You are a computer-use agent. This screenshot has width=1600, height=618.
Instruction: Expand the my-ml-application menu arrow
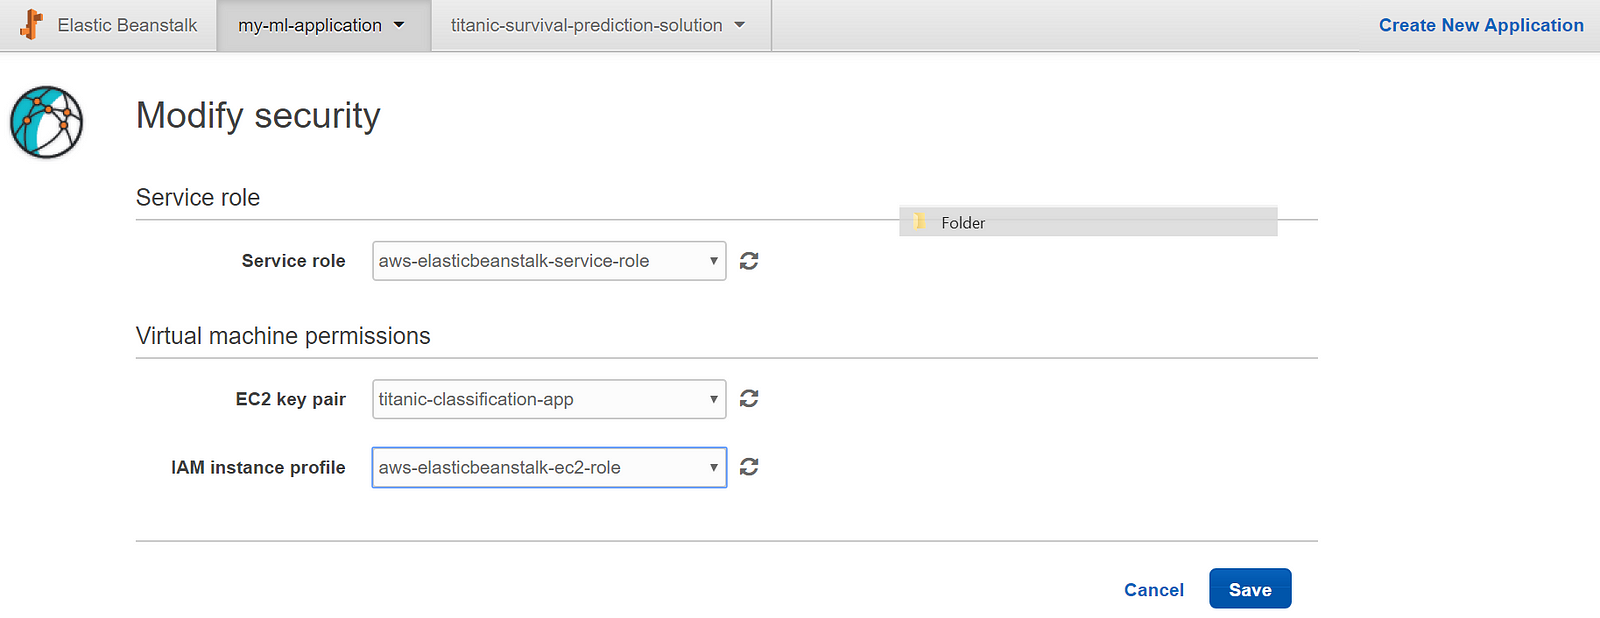click(x=399, y=25)
